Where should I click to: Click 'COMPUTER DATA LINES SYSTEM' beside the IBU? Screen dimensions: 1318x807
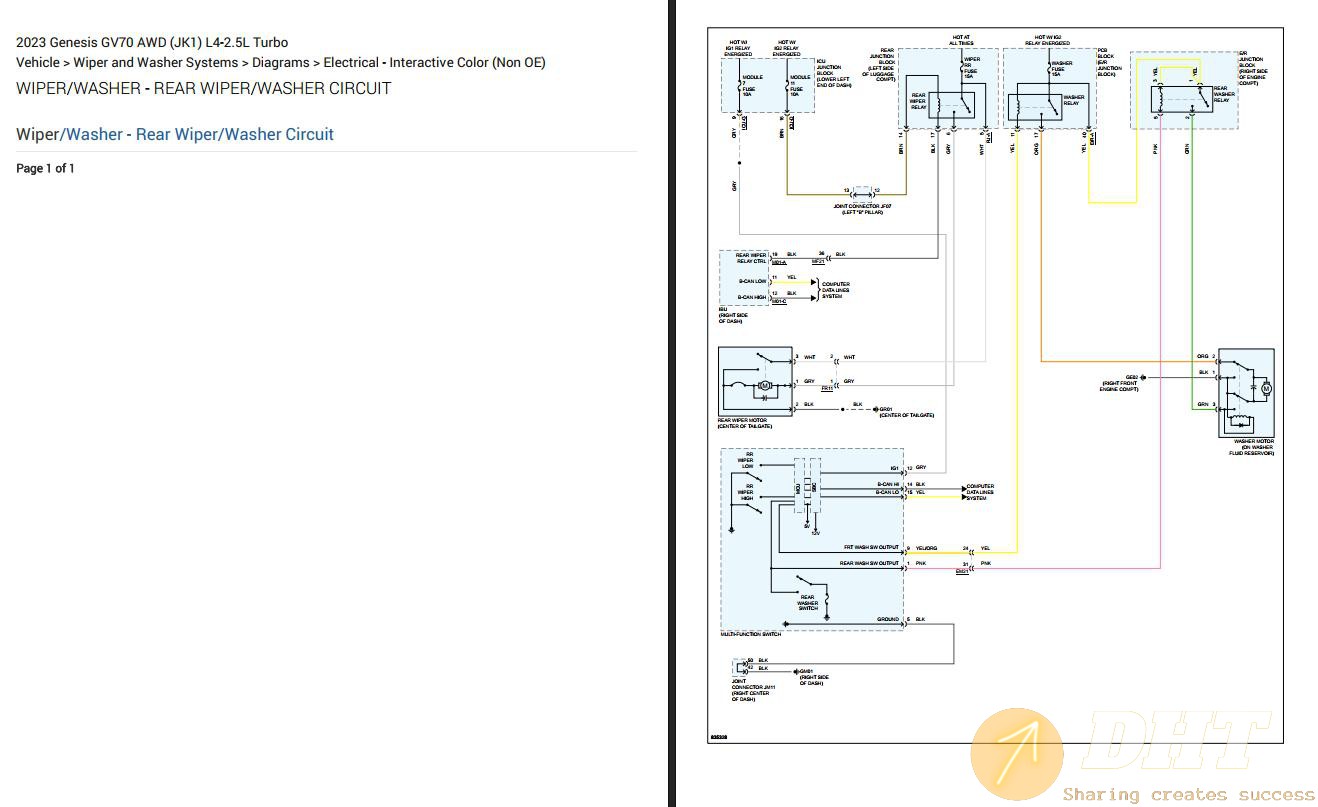coord(836,290)
